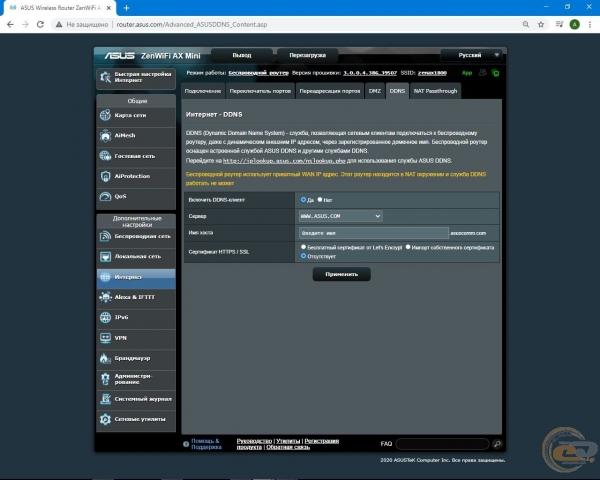Open the VPN settings icon
This screenshot has height=480, width=600.
tap(105, 338)
